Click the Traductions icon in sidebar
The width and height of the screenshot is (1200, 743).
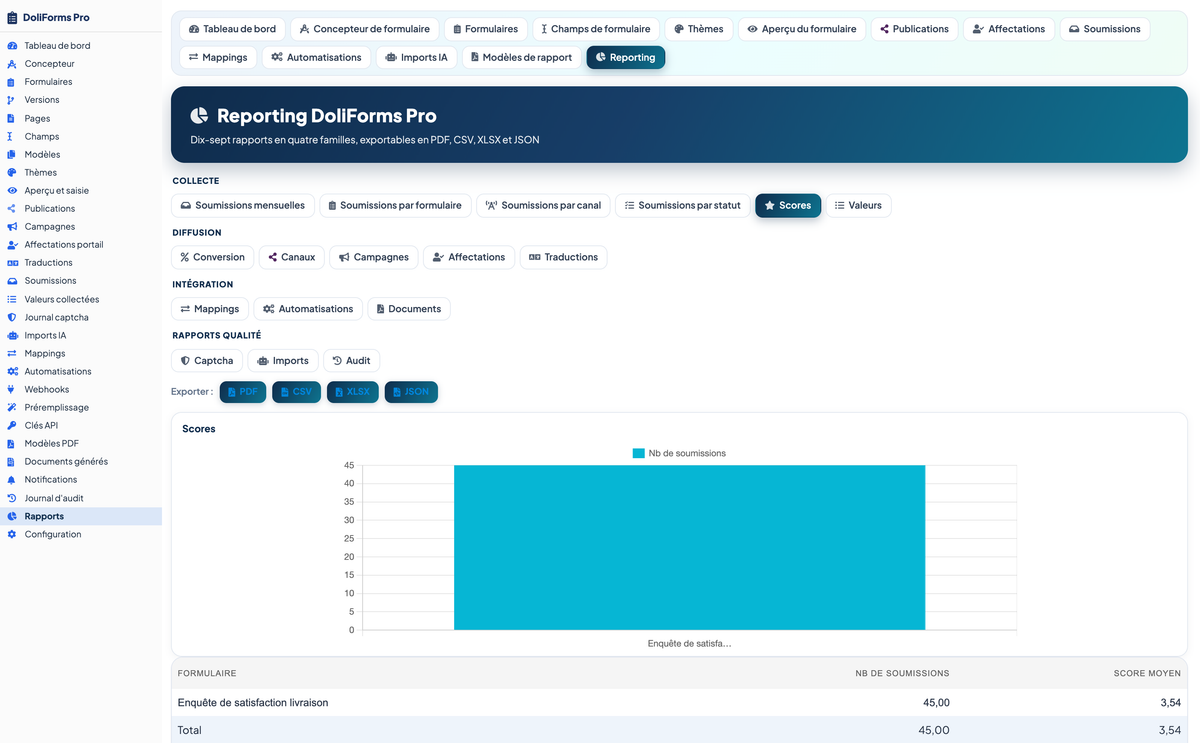pos(12,263)
